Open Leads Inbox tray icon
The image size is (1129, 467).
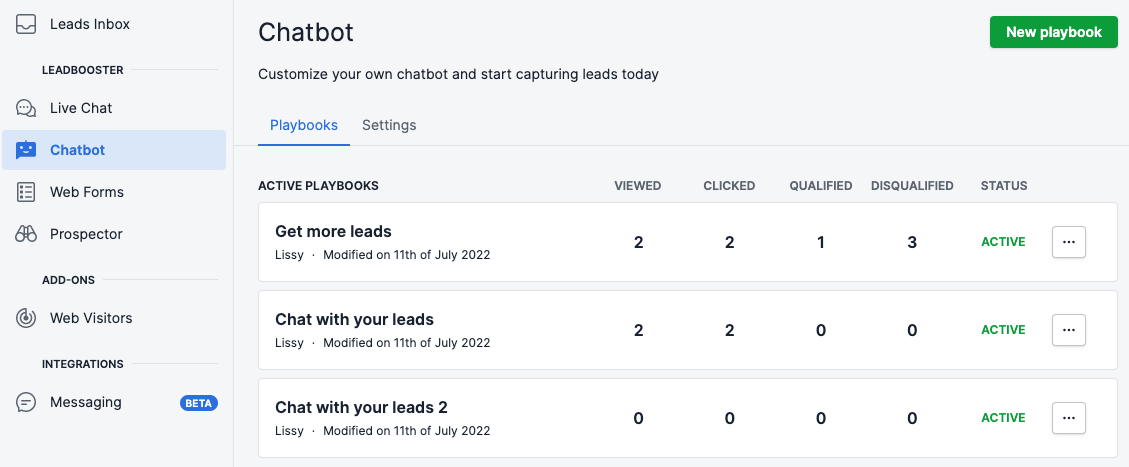tap(26, 24)
